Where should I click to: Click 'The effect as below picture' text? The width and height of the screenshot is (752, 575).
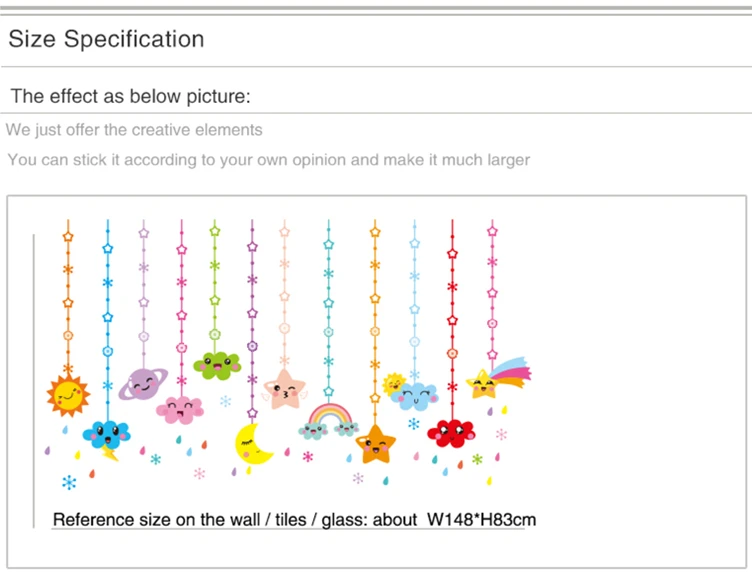pos(130,96)
